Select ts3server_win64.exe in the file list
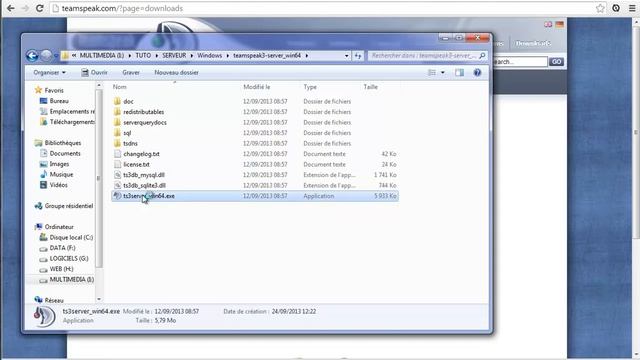The width and height of the screenshot is (640, 360). [x=255, y=196]
